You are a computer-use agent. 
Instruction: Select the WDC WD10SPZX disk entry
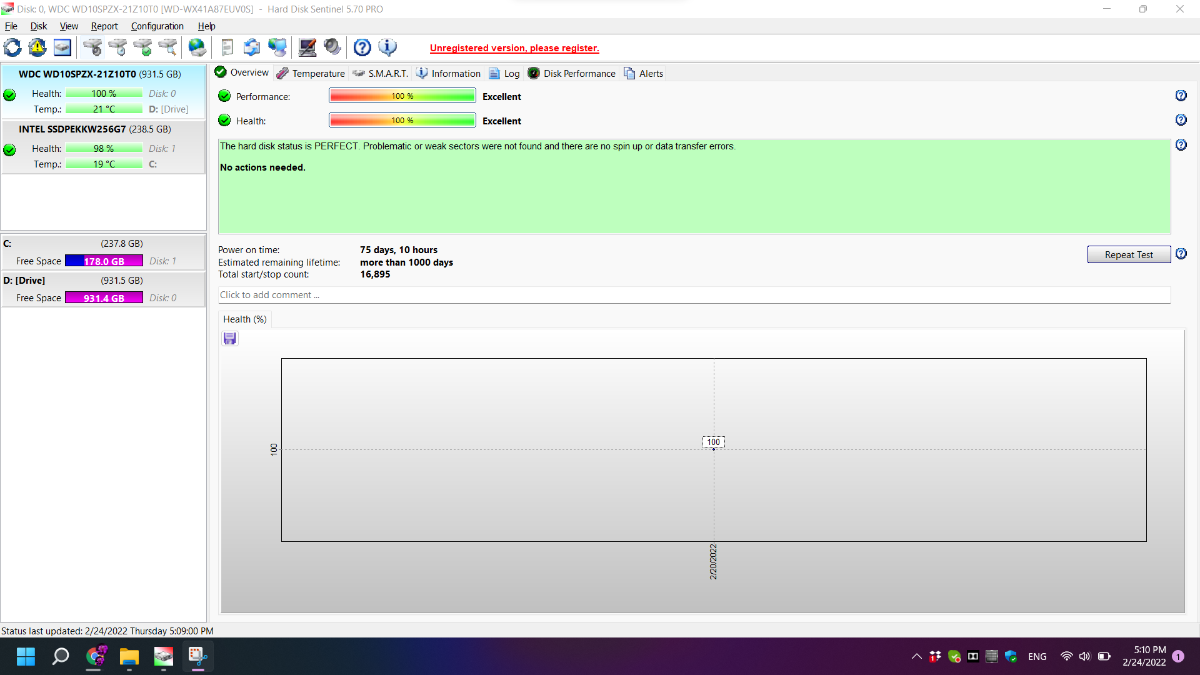[103, 91]
